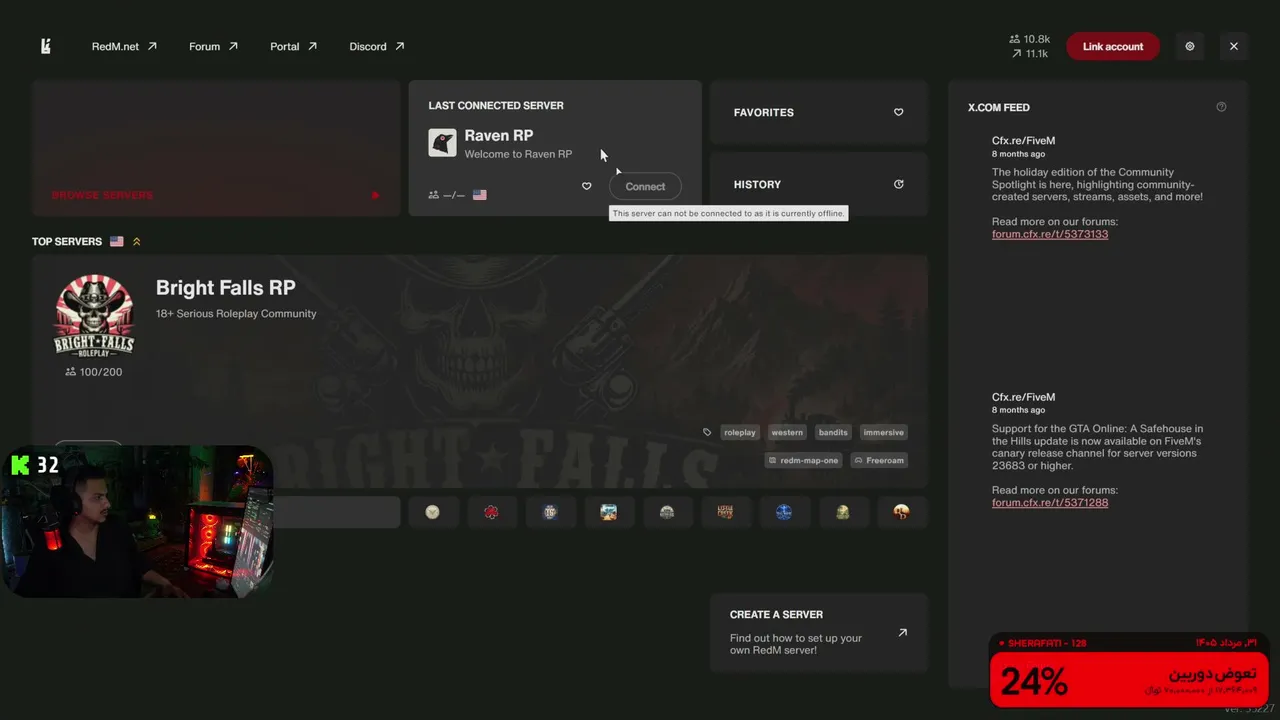
Task: Select the immersive tag
Action: pyautogui.click(x=884, y=432)
